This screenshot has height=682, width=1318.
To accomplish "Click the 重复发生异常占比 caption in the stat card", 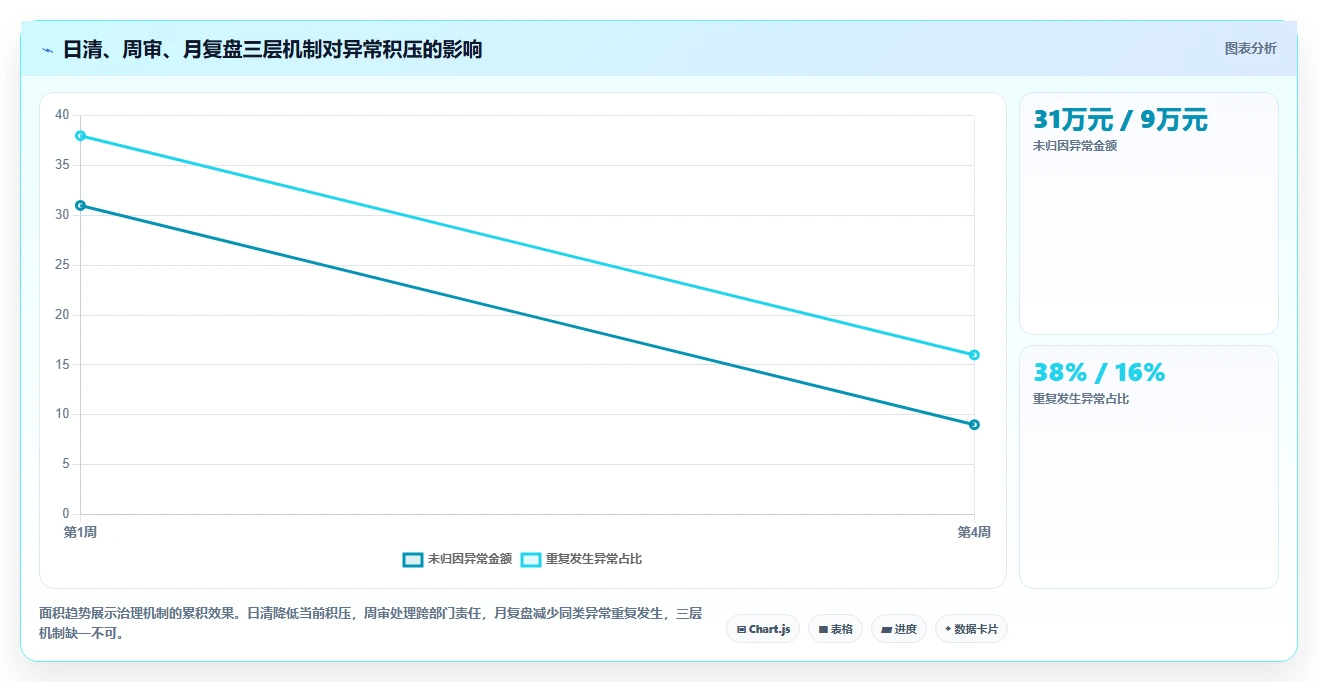I will point(1081,399).
